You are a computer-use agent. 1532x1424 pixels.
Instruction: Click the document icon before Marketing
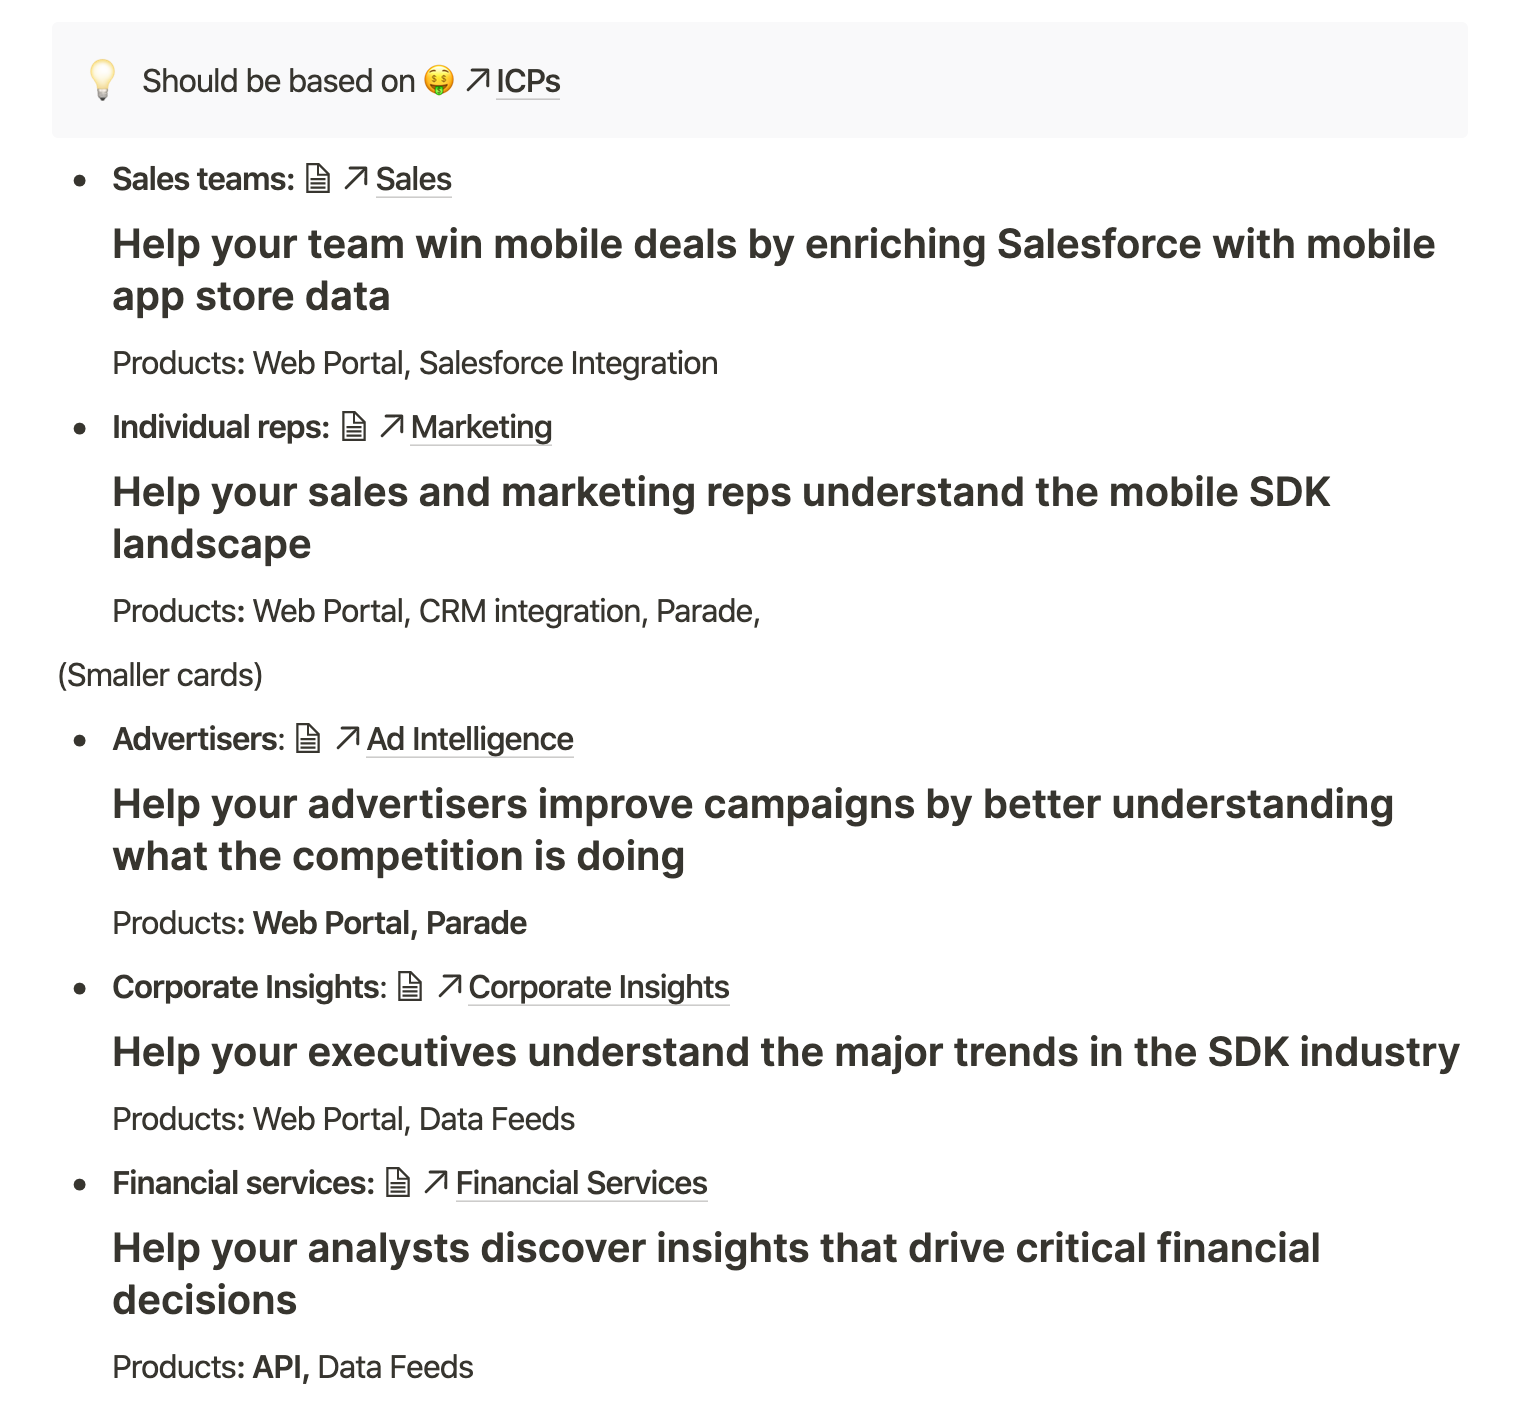click(x=354, y=427)
